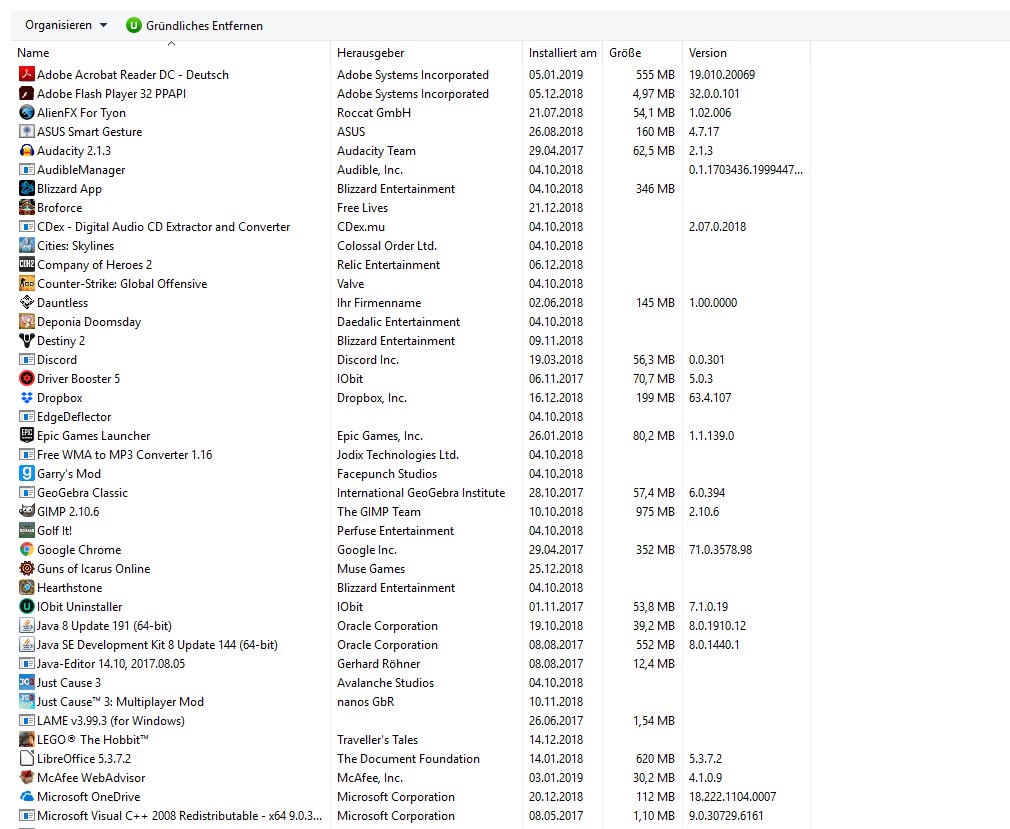Click the Company of Heroes 2 icon

(x=26, y=264)
